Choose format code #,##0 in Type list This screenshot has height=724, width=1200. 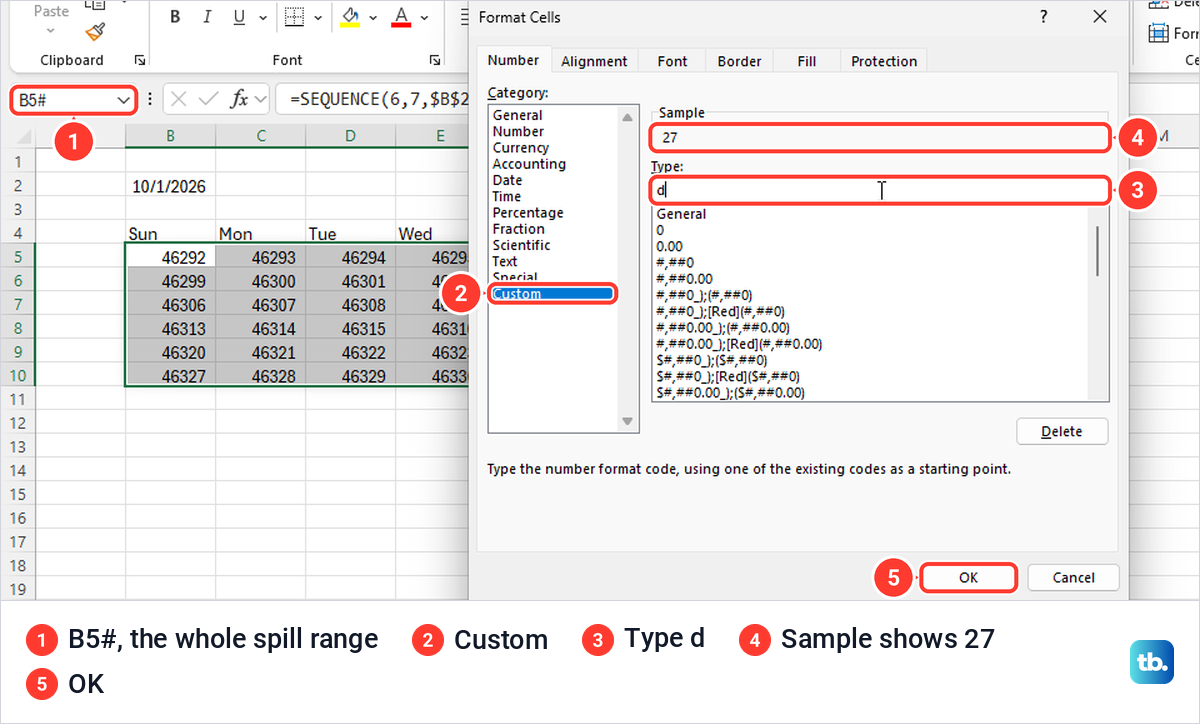coord(675,262)
